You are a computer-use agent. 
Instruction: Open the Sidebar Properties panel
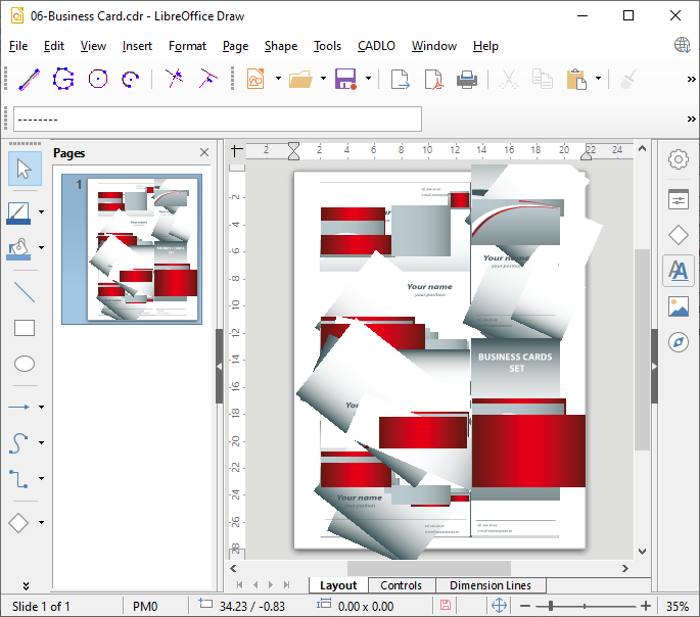[678, 199]
